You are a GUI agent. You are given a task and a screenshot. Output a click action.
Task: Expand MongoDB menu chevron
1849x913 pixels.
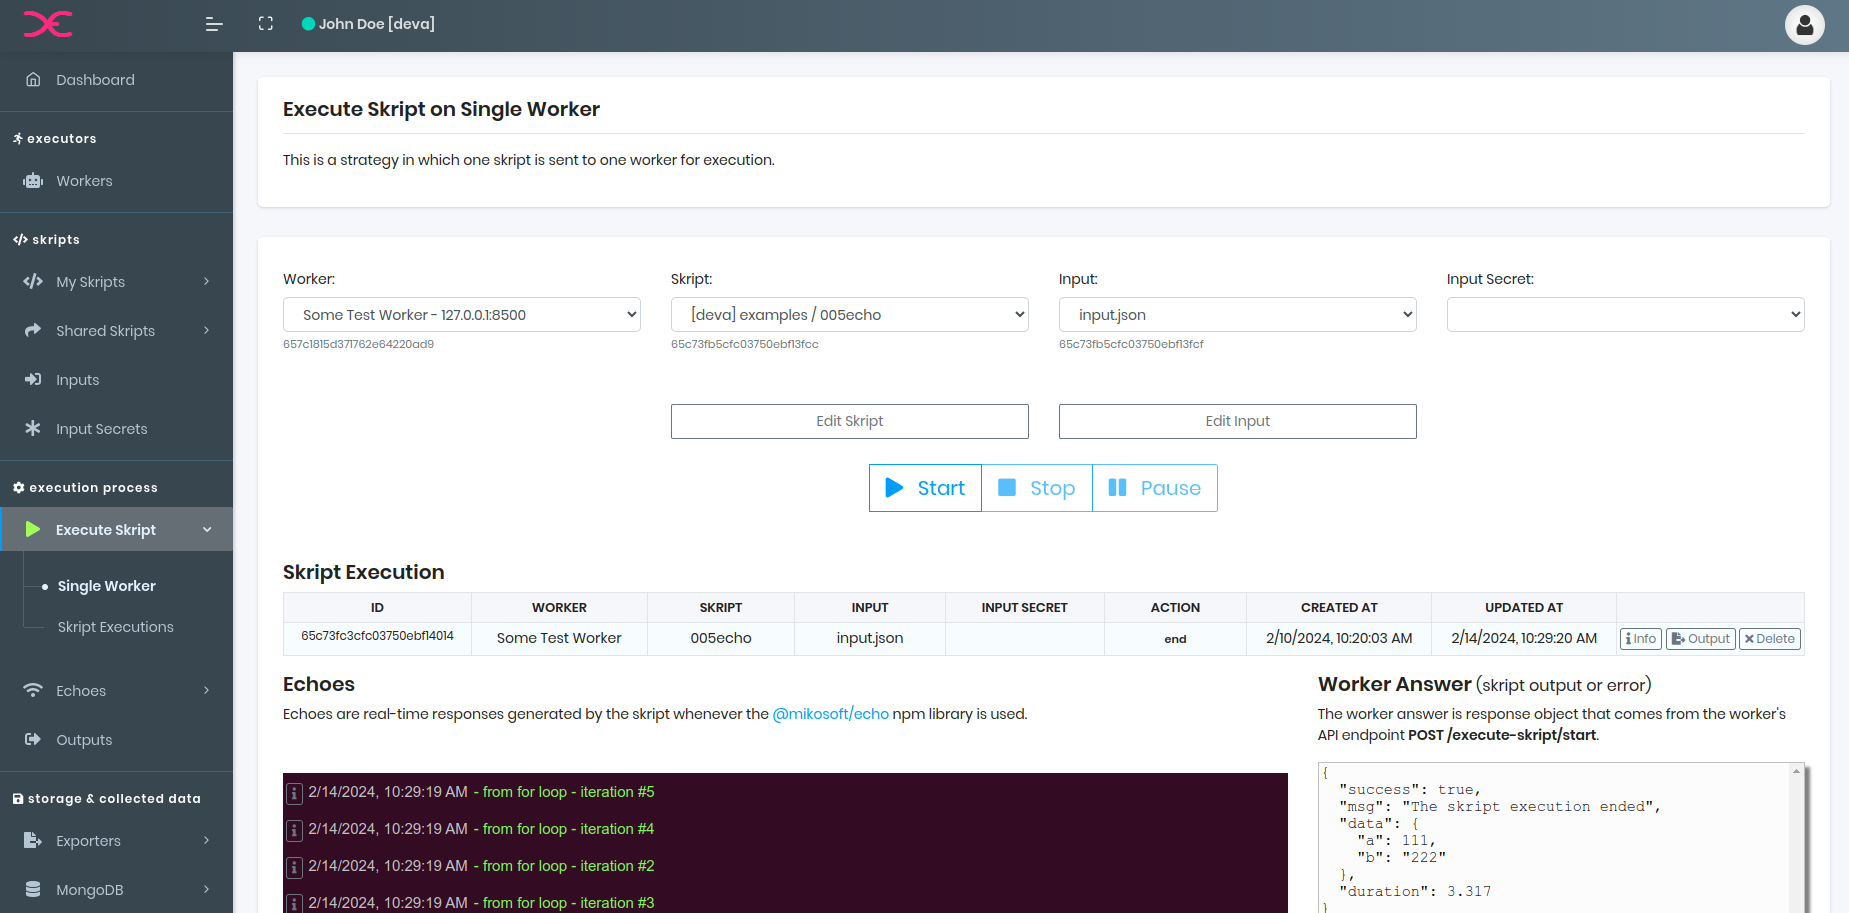(207, 889)
